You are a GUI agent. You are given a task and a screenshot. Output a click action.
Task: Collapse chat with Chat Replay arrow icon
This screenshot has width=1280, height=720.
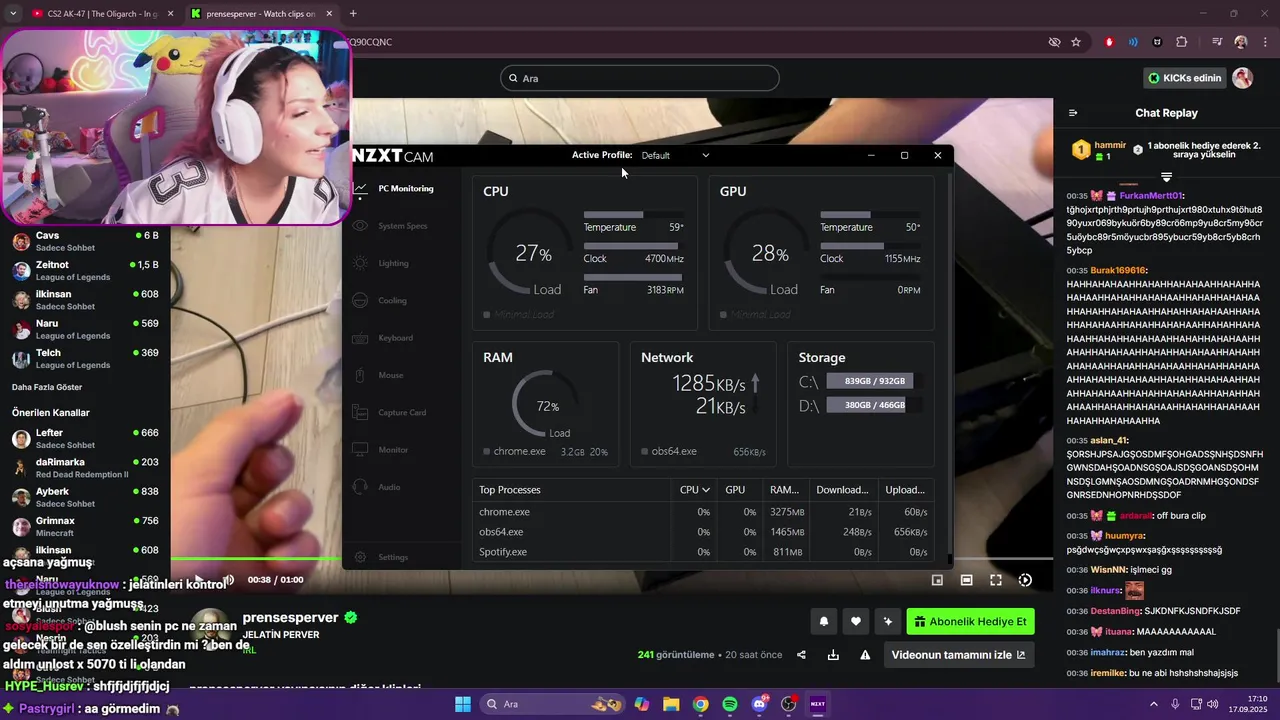(x=1073, y=113)
